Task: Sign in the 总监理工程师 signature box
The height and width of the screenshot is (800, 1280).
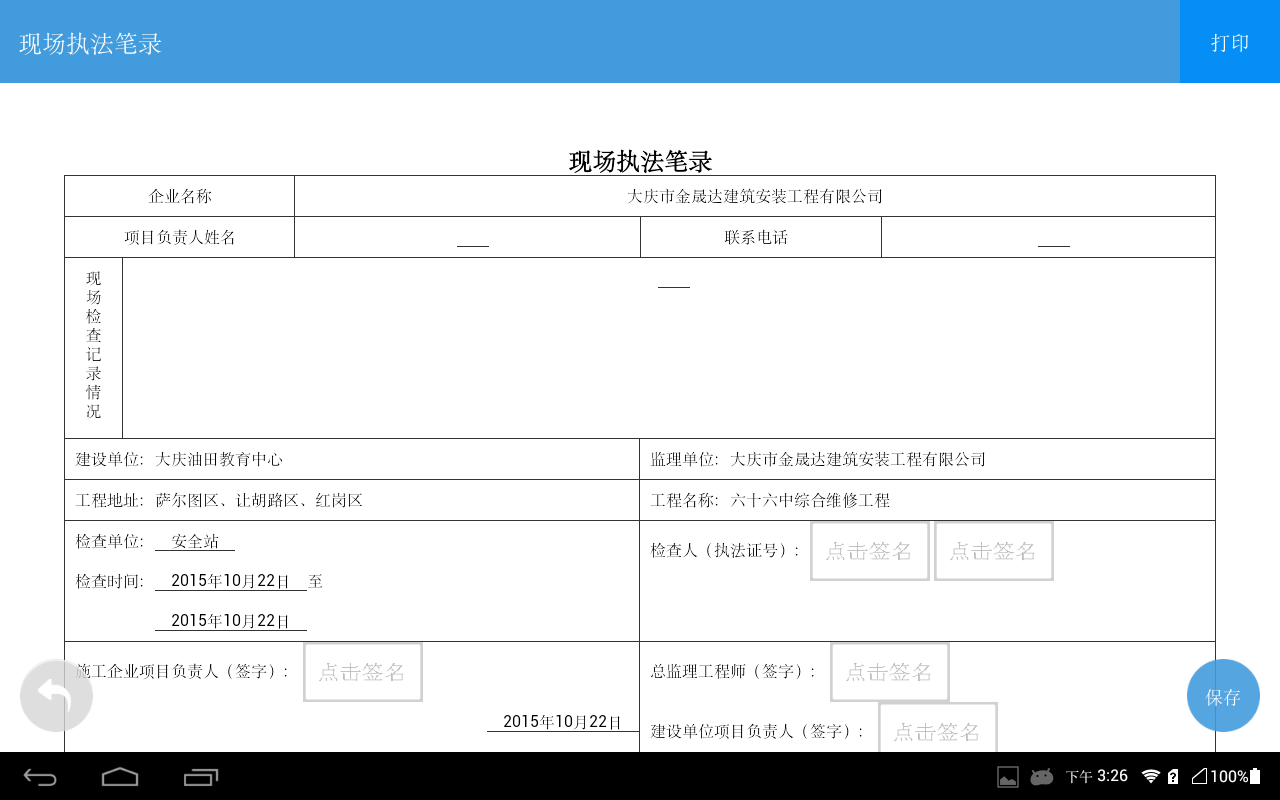Action: coord(889,672)
